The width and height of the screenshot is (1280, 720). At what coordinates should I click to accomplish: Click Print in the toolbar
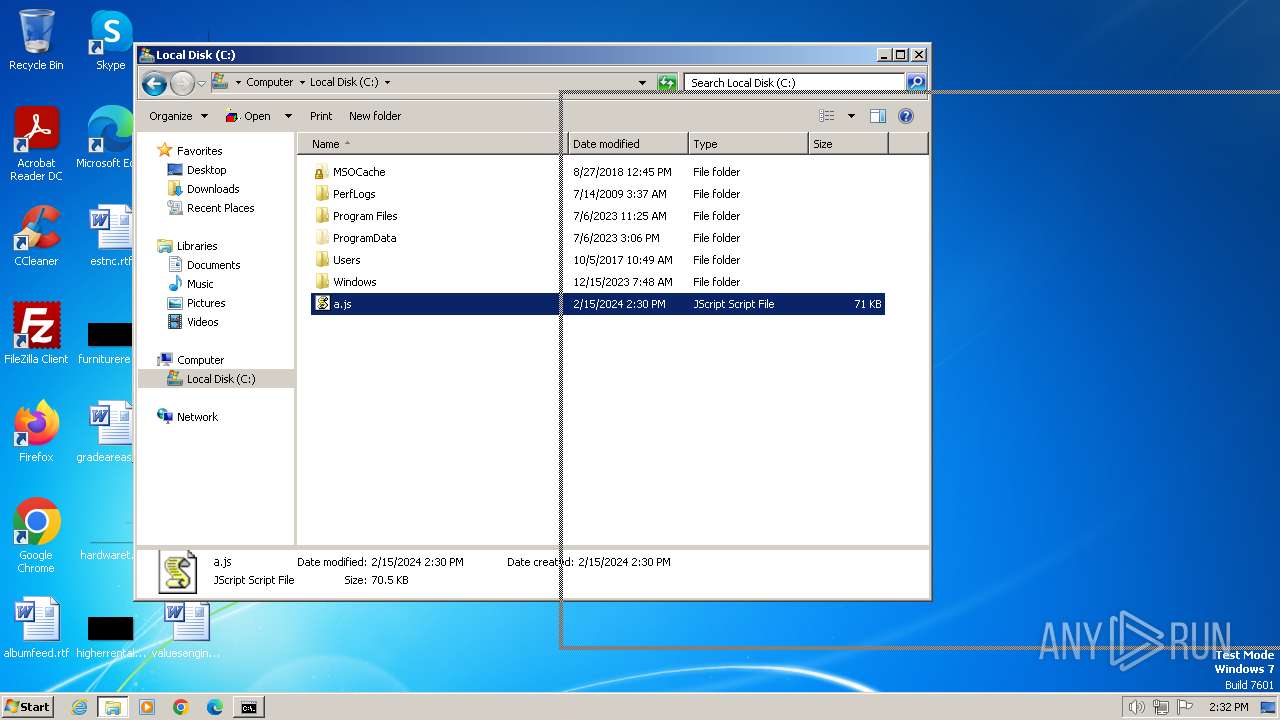[321, 116]
